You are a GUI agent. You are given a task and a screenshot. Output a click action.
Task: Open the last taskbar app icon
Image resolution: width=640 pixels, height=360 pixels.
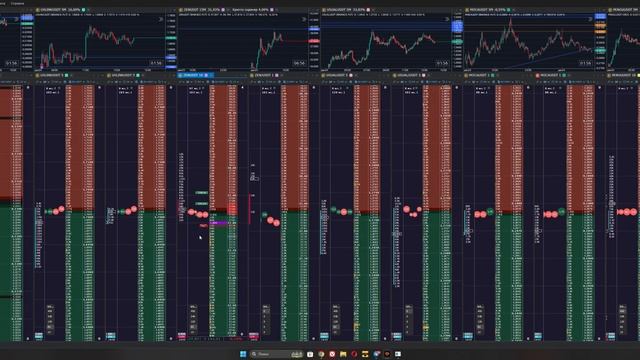click(x=398, y=354)
